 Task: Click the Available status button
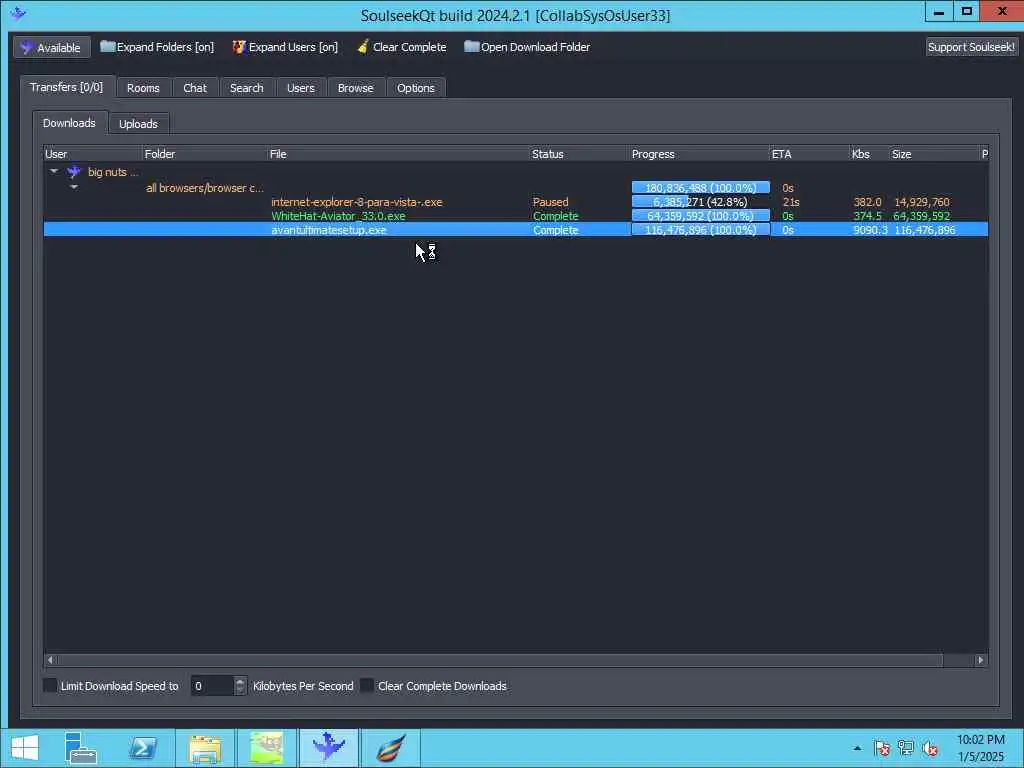[x=52, y=47]
